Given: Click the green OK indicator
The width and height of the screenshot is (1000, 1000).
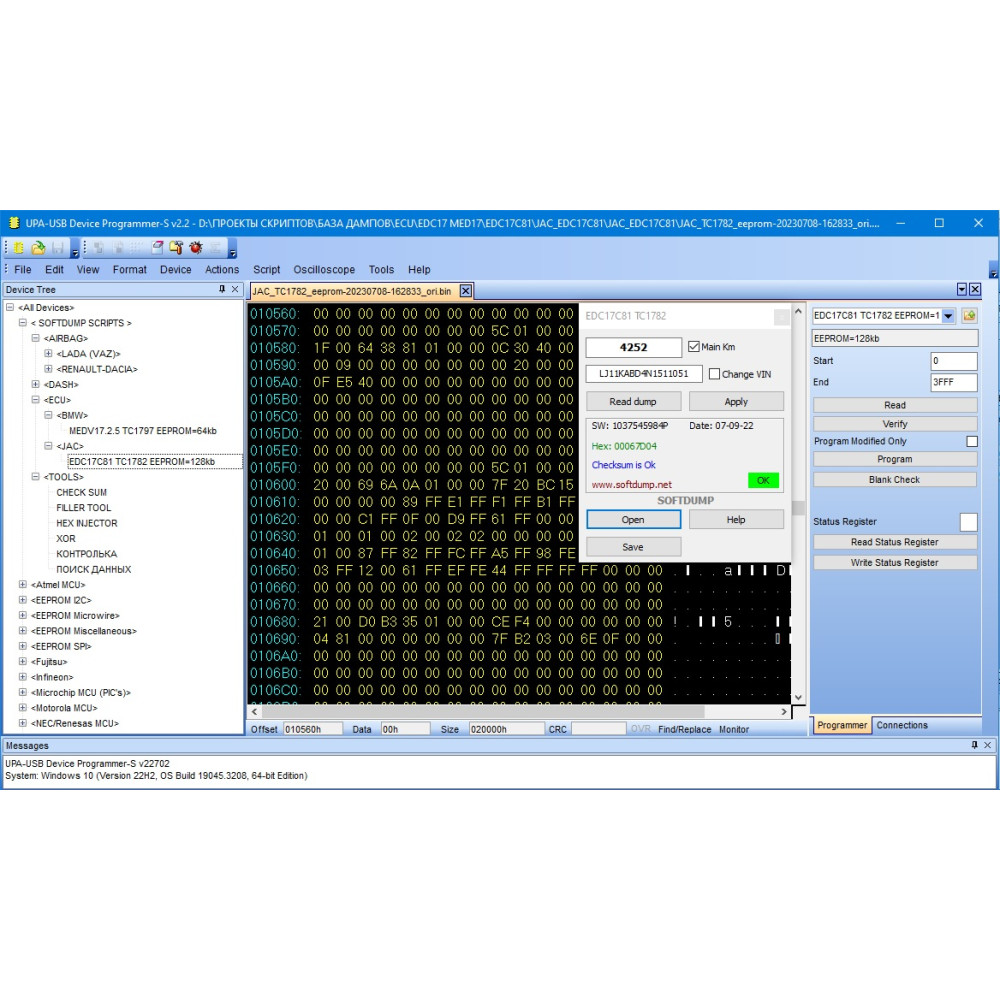Looking at the screenshot, I should click(763, 480).
